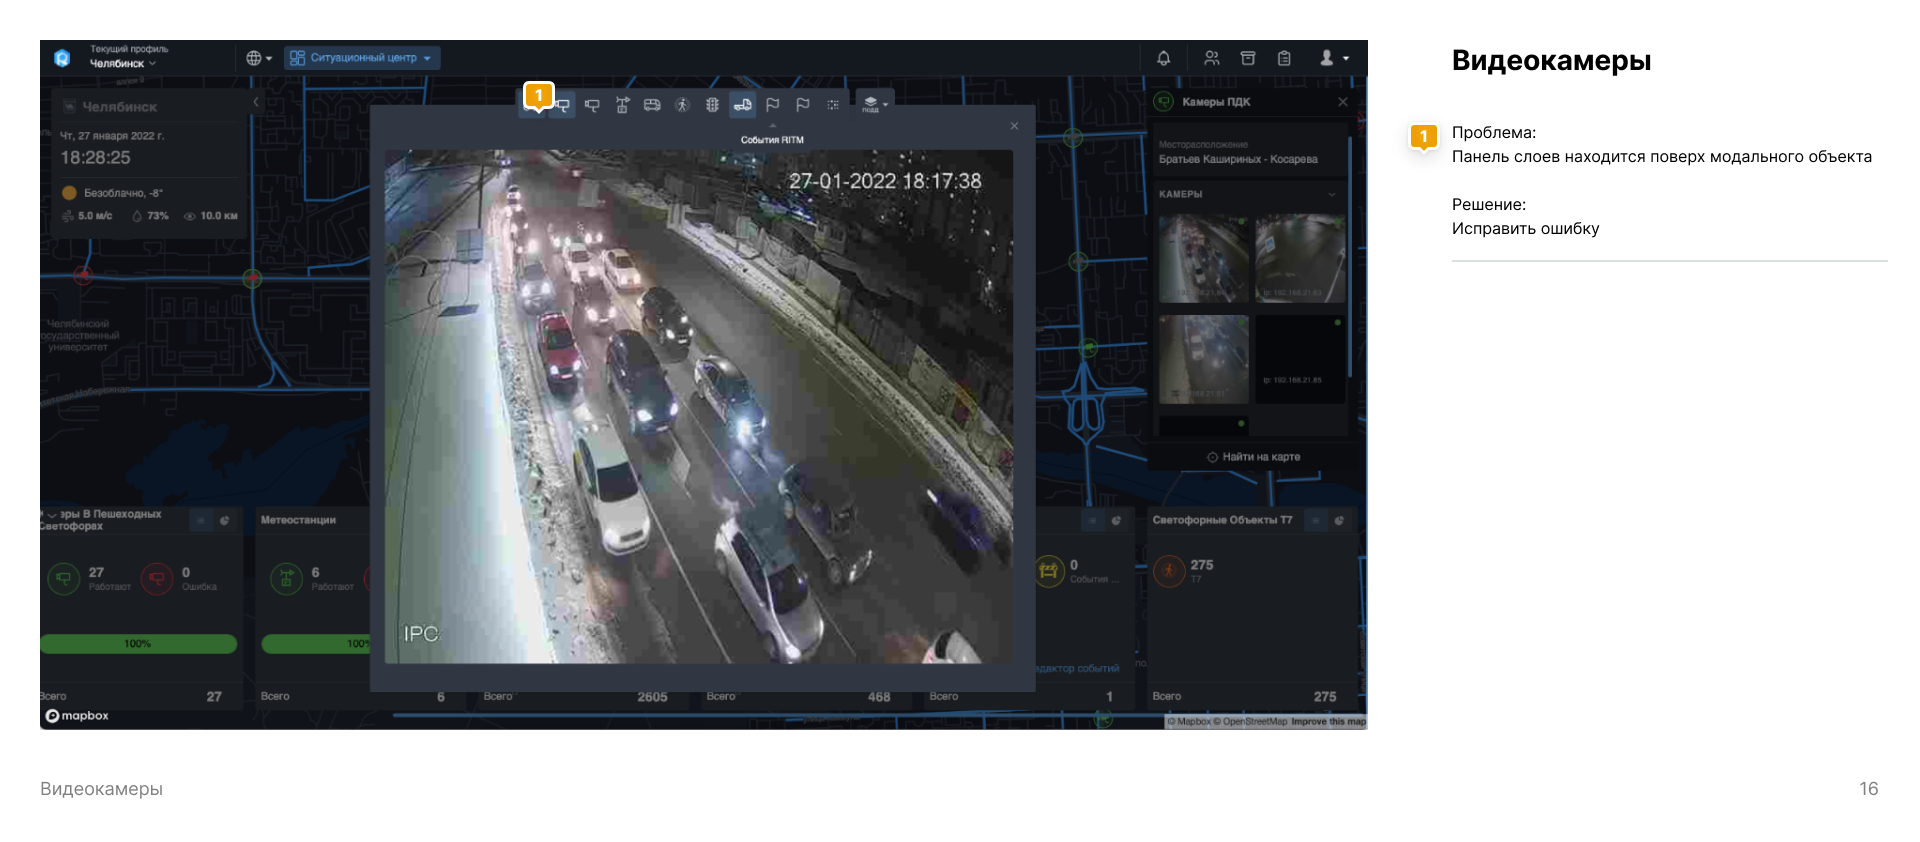
Task: Open the archive box icon
Action: point(1248,58)
